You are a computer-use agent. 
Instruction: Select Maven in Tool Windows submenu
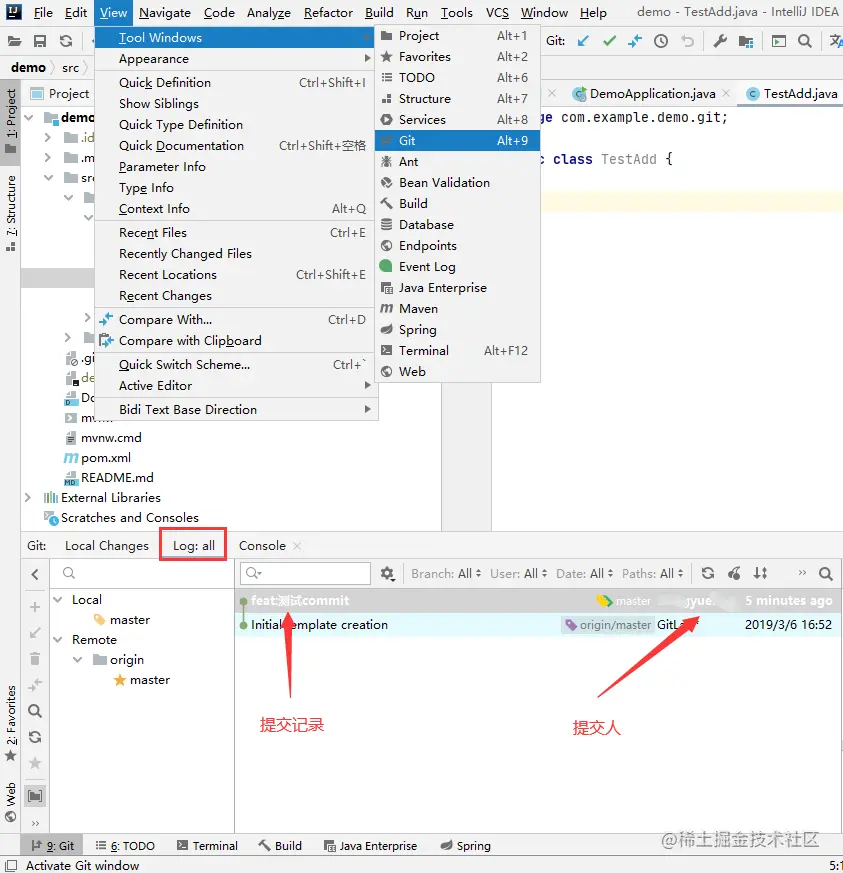point(457,308)
